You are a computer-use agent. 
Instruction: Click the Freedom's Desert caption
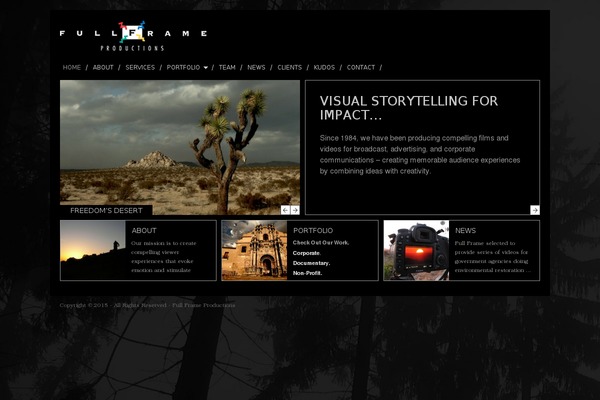(106, 210)
